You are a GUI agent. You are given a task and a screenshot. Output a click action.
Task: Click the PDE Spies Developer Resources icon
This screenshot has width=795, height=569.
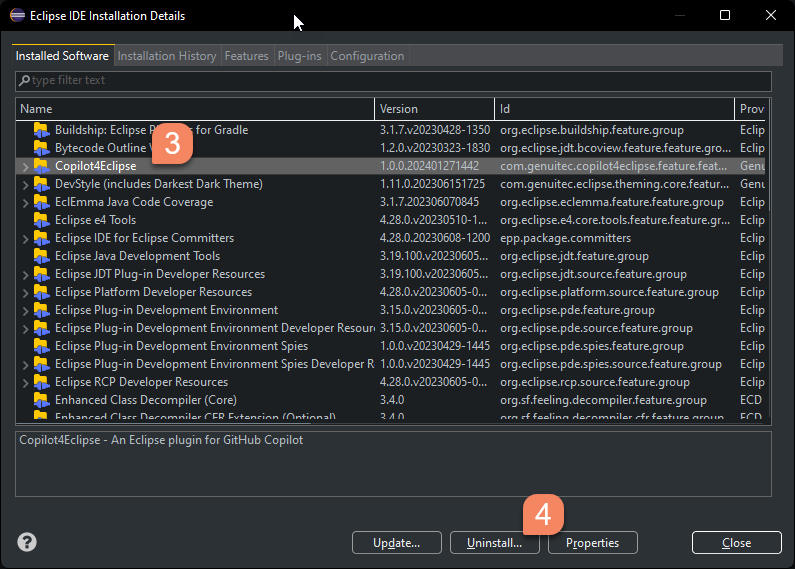point(42,364)
